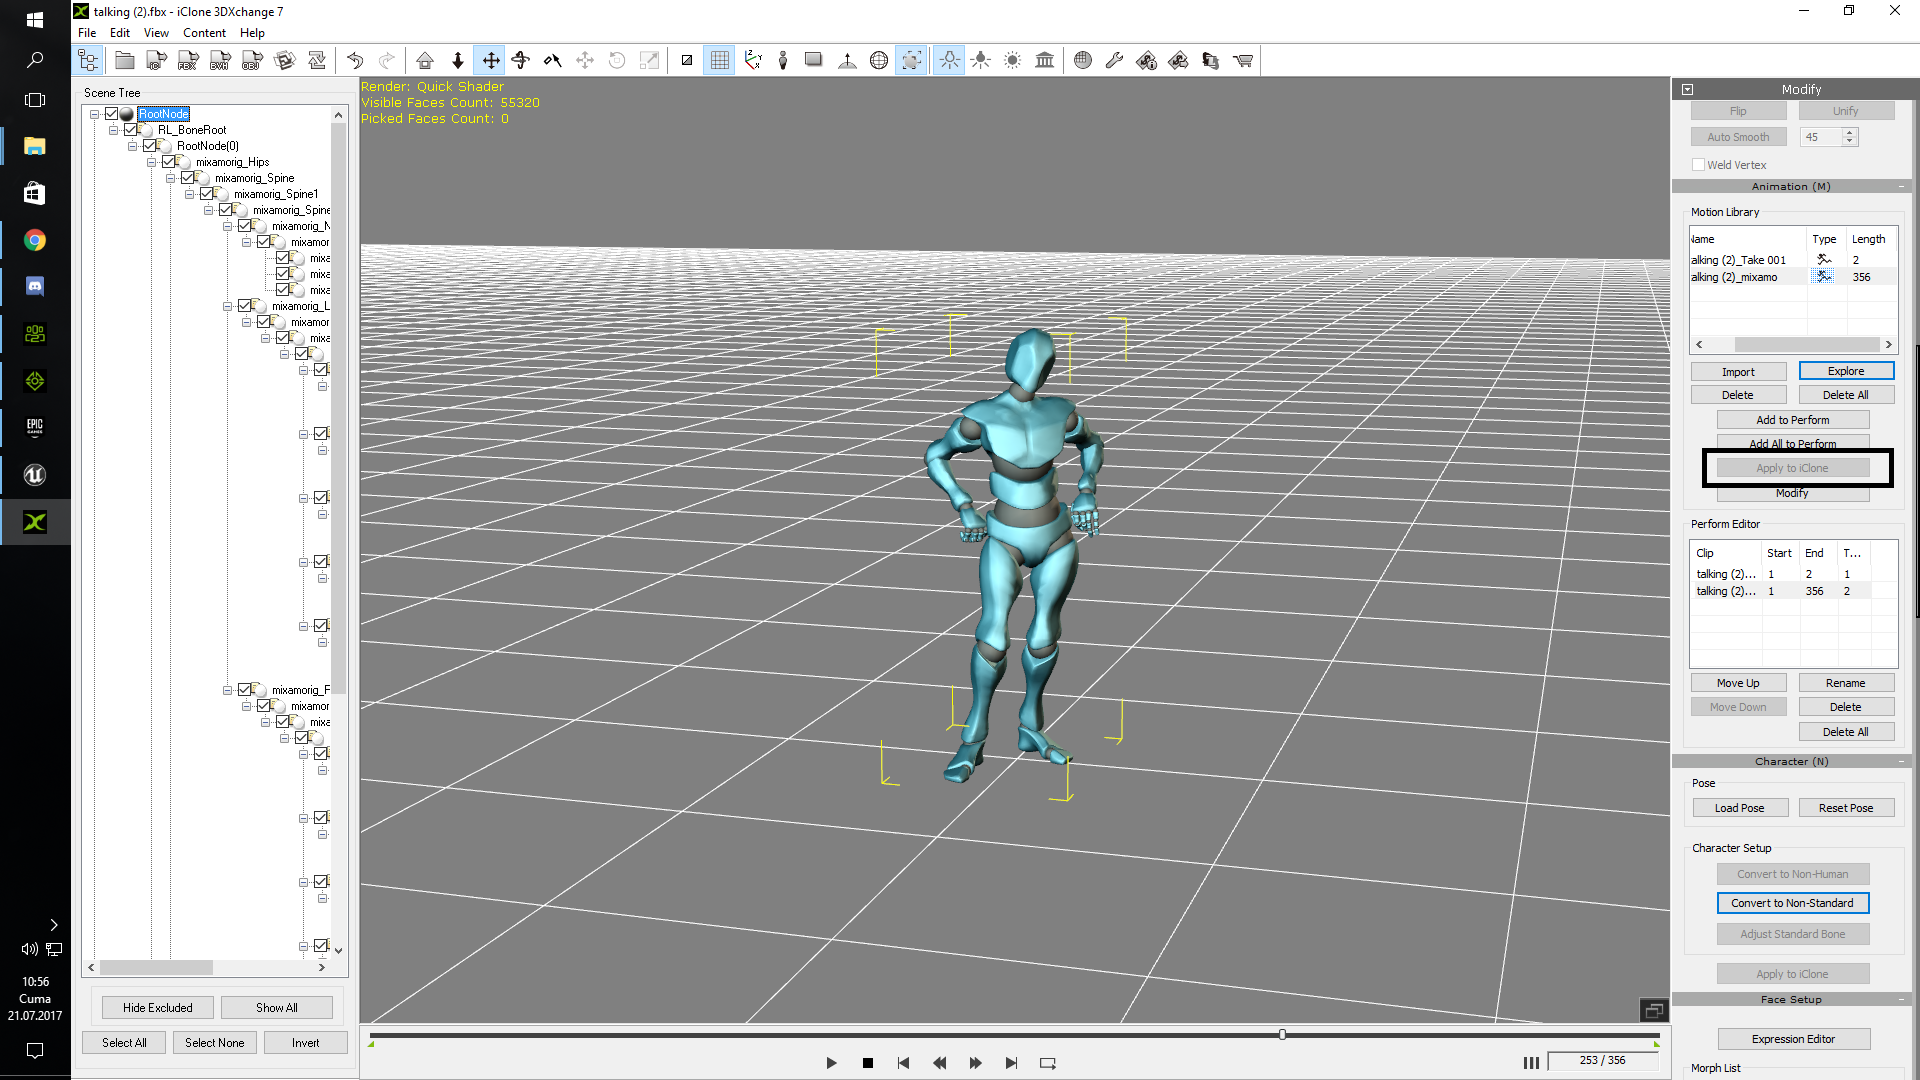Click the Explore button
Image resolution: width=1920 pixels, height=1080 pixels.
click(x=1846, y=371)
